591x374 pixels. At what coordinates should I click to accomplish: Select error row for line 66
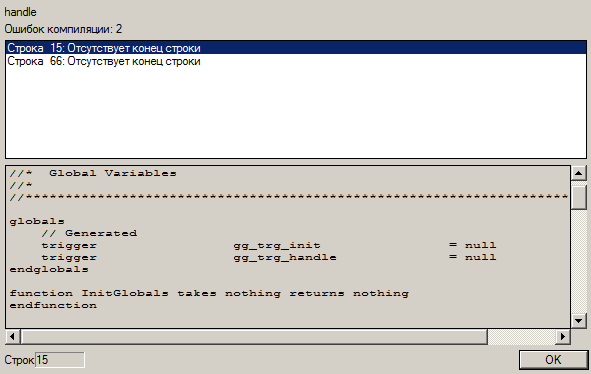pyautogui.click(x=296, y=61)
